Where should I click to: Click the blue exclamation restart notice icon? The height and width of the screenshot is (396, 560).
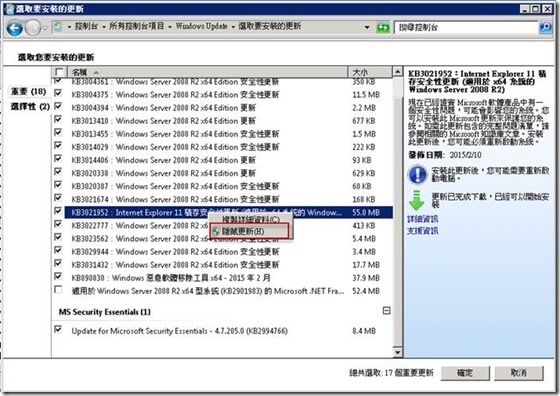417,174
